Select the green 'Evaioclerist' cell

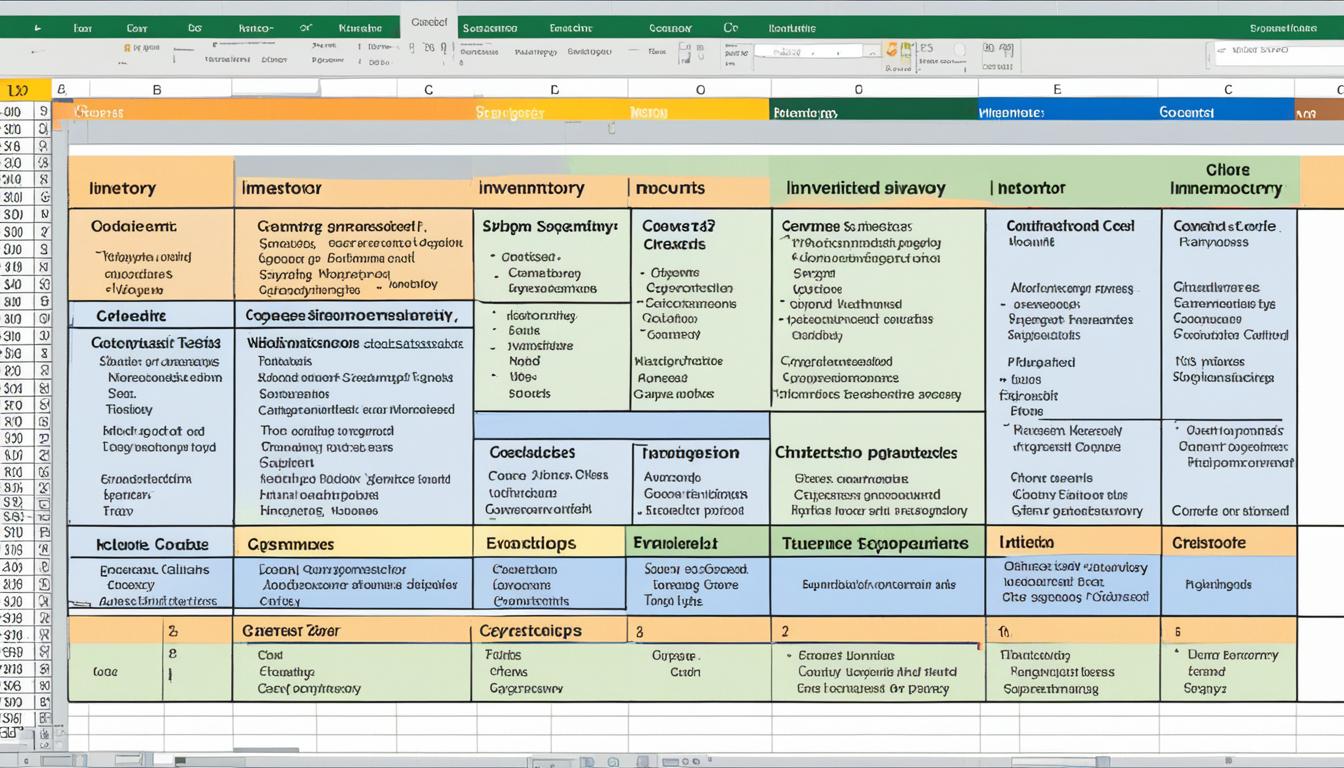click(x=698, y=544)
